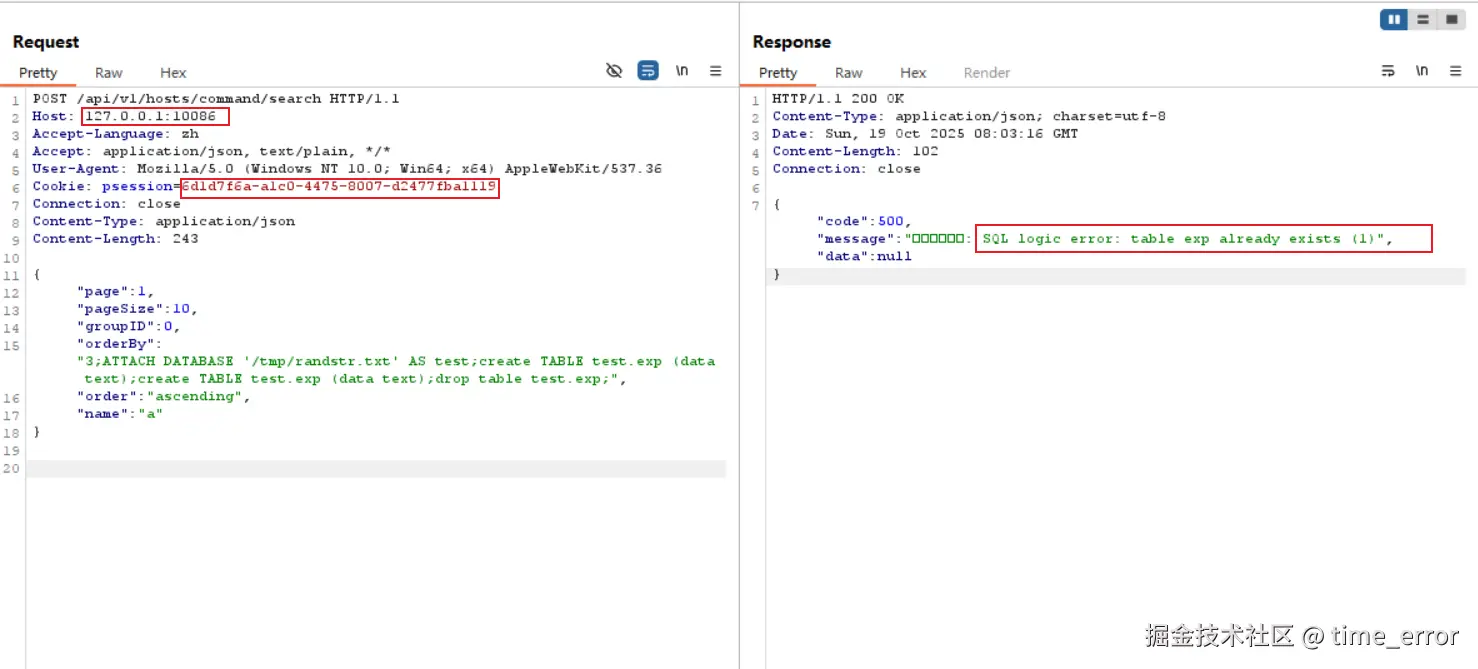Image resolution: width=1478 pixels, height=669 pixels.
Task: Click the "orderBy": key in request body
Action: (119, 344)
